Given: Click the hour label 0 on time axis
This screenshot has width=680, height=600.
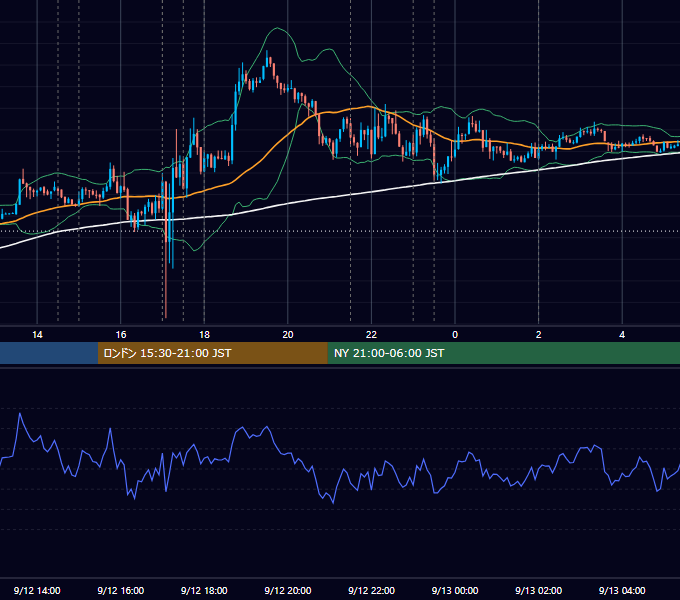Looking at the screenshot, I should (x=455, y=335).
